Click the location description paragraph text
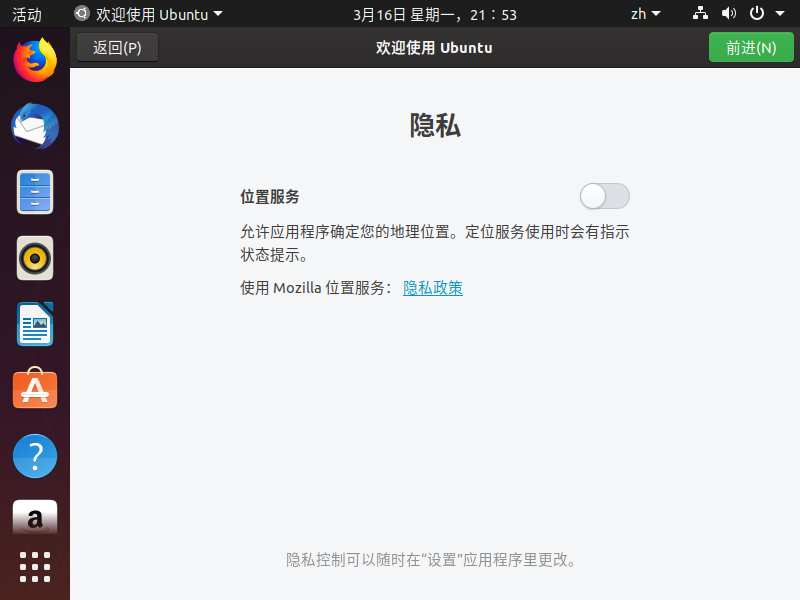The image size is (800, 600). point(435,243)
